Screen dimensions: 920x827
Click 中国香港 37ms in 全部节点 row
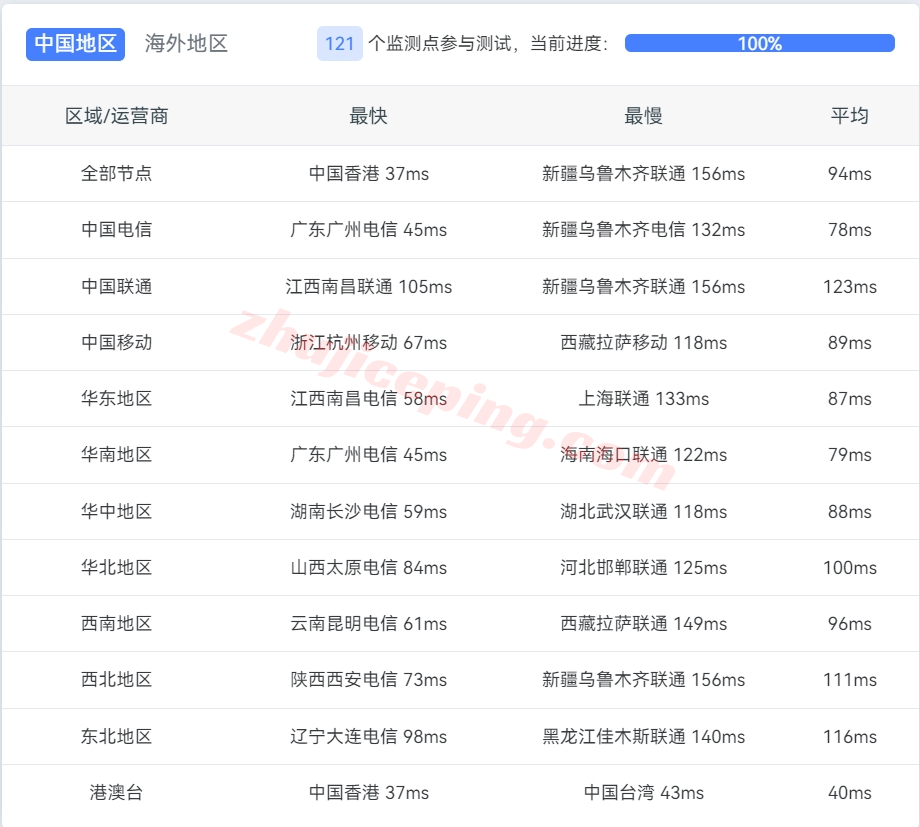(368, 174)
